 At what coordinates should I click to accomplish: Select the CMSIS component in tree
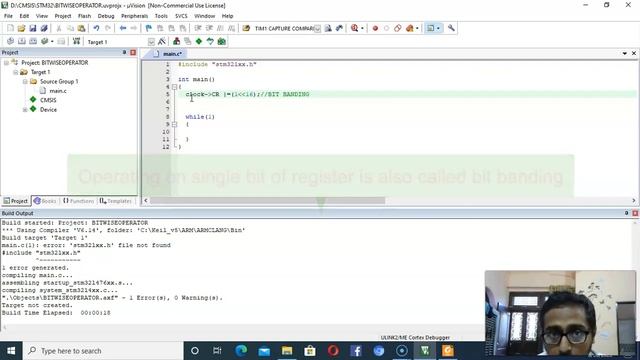coord(48,100)
